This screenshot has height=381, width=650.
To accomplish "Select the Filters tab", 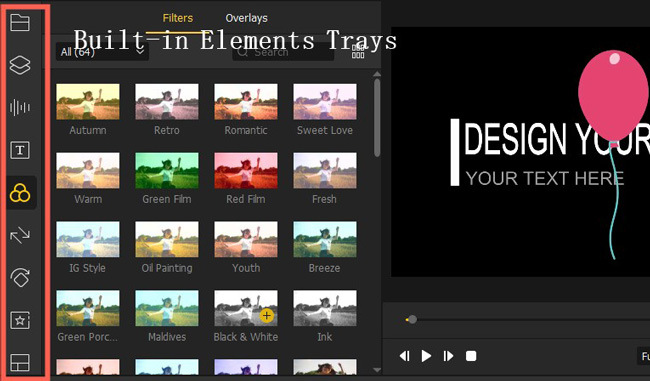I will [177, 18].
